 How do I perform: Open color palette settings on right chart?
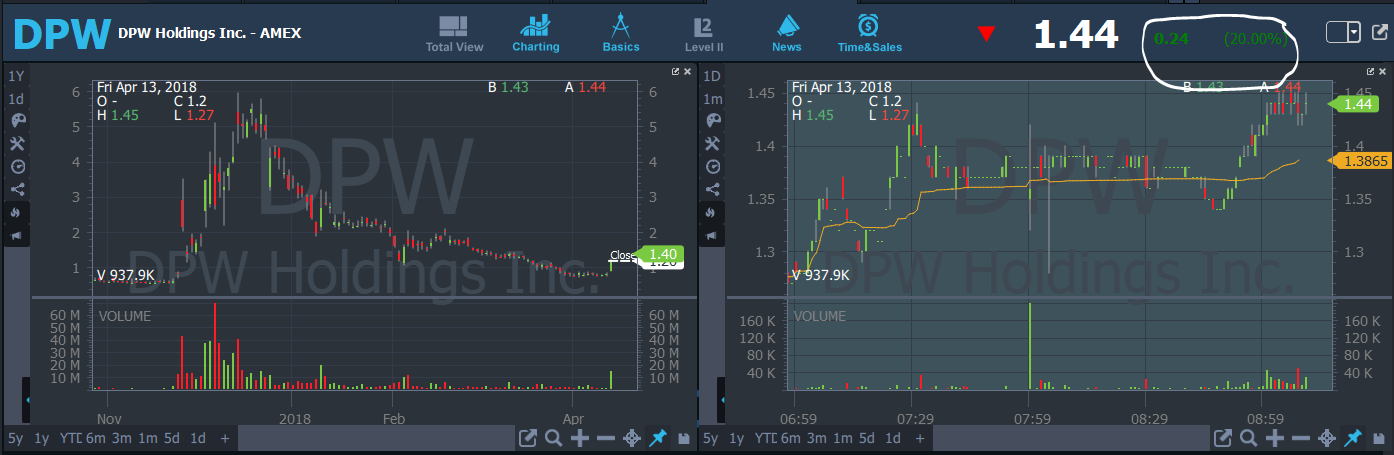(713, 121)
